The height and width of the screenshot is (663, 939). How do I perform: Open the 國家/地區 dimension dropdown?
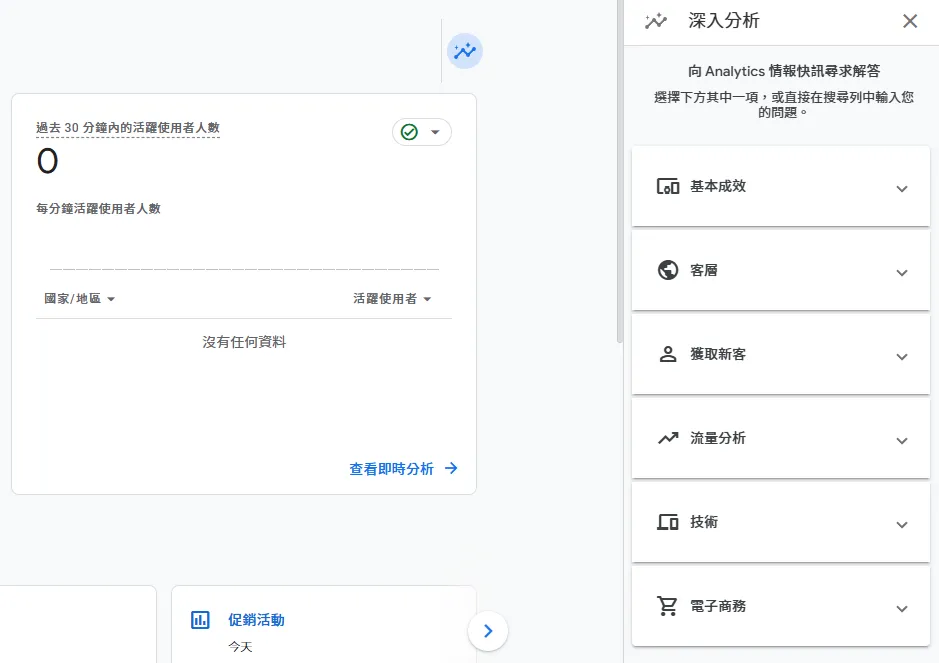click(80, 298)
